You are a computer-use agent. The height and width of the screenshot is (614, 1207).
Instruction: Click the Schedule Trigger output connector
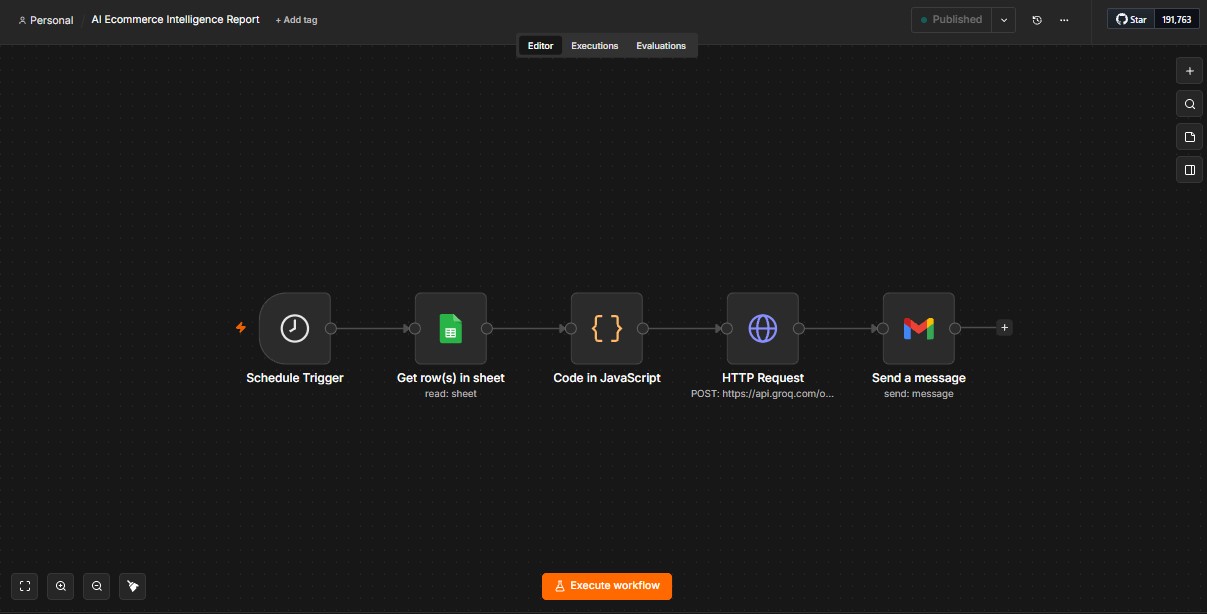point(331,328)
